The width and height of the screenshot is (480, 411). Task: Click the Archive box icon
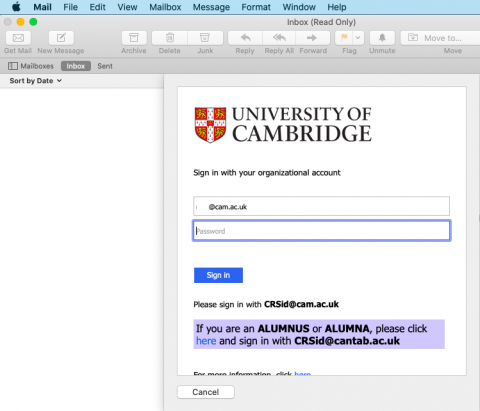pos(134,38)
